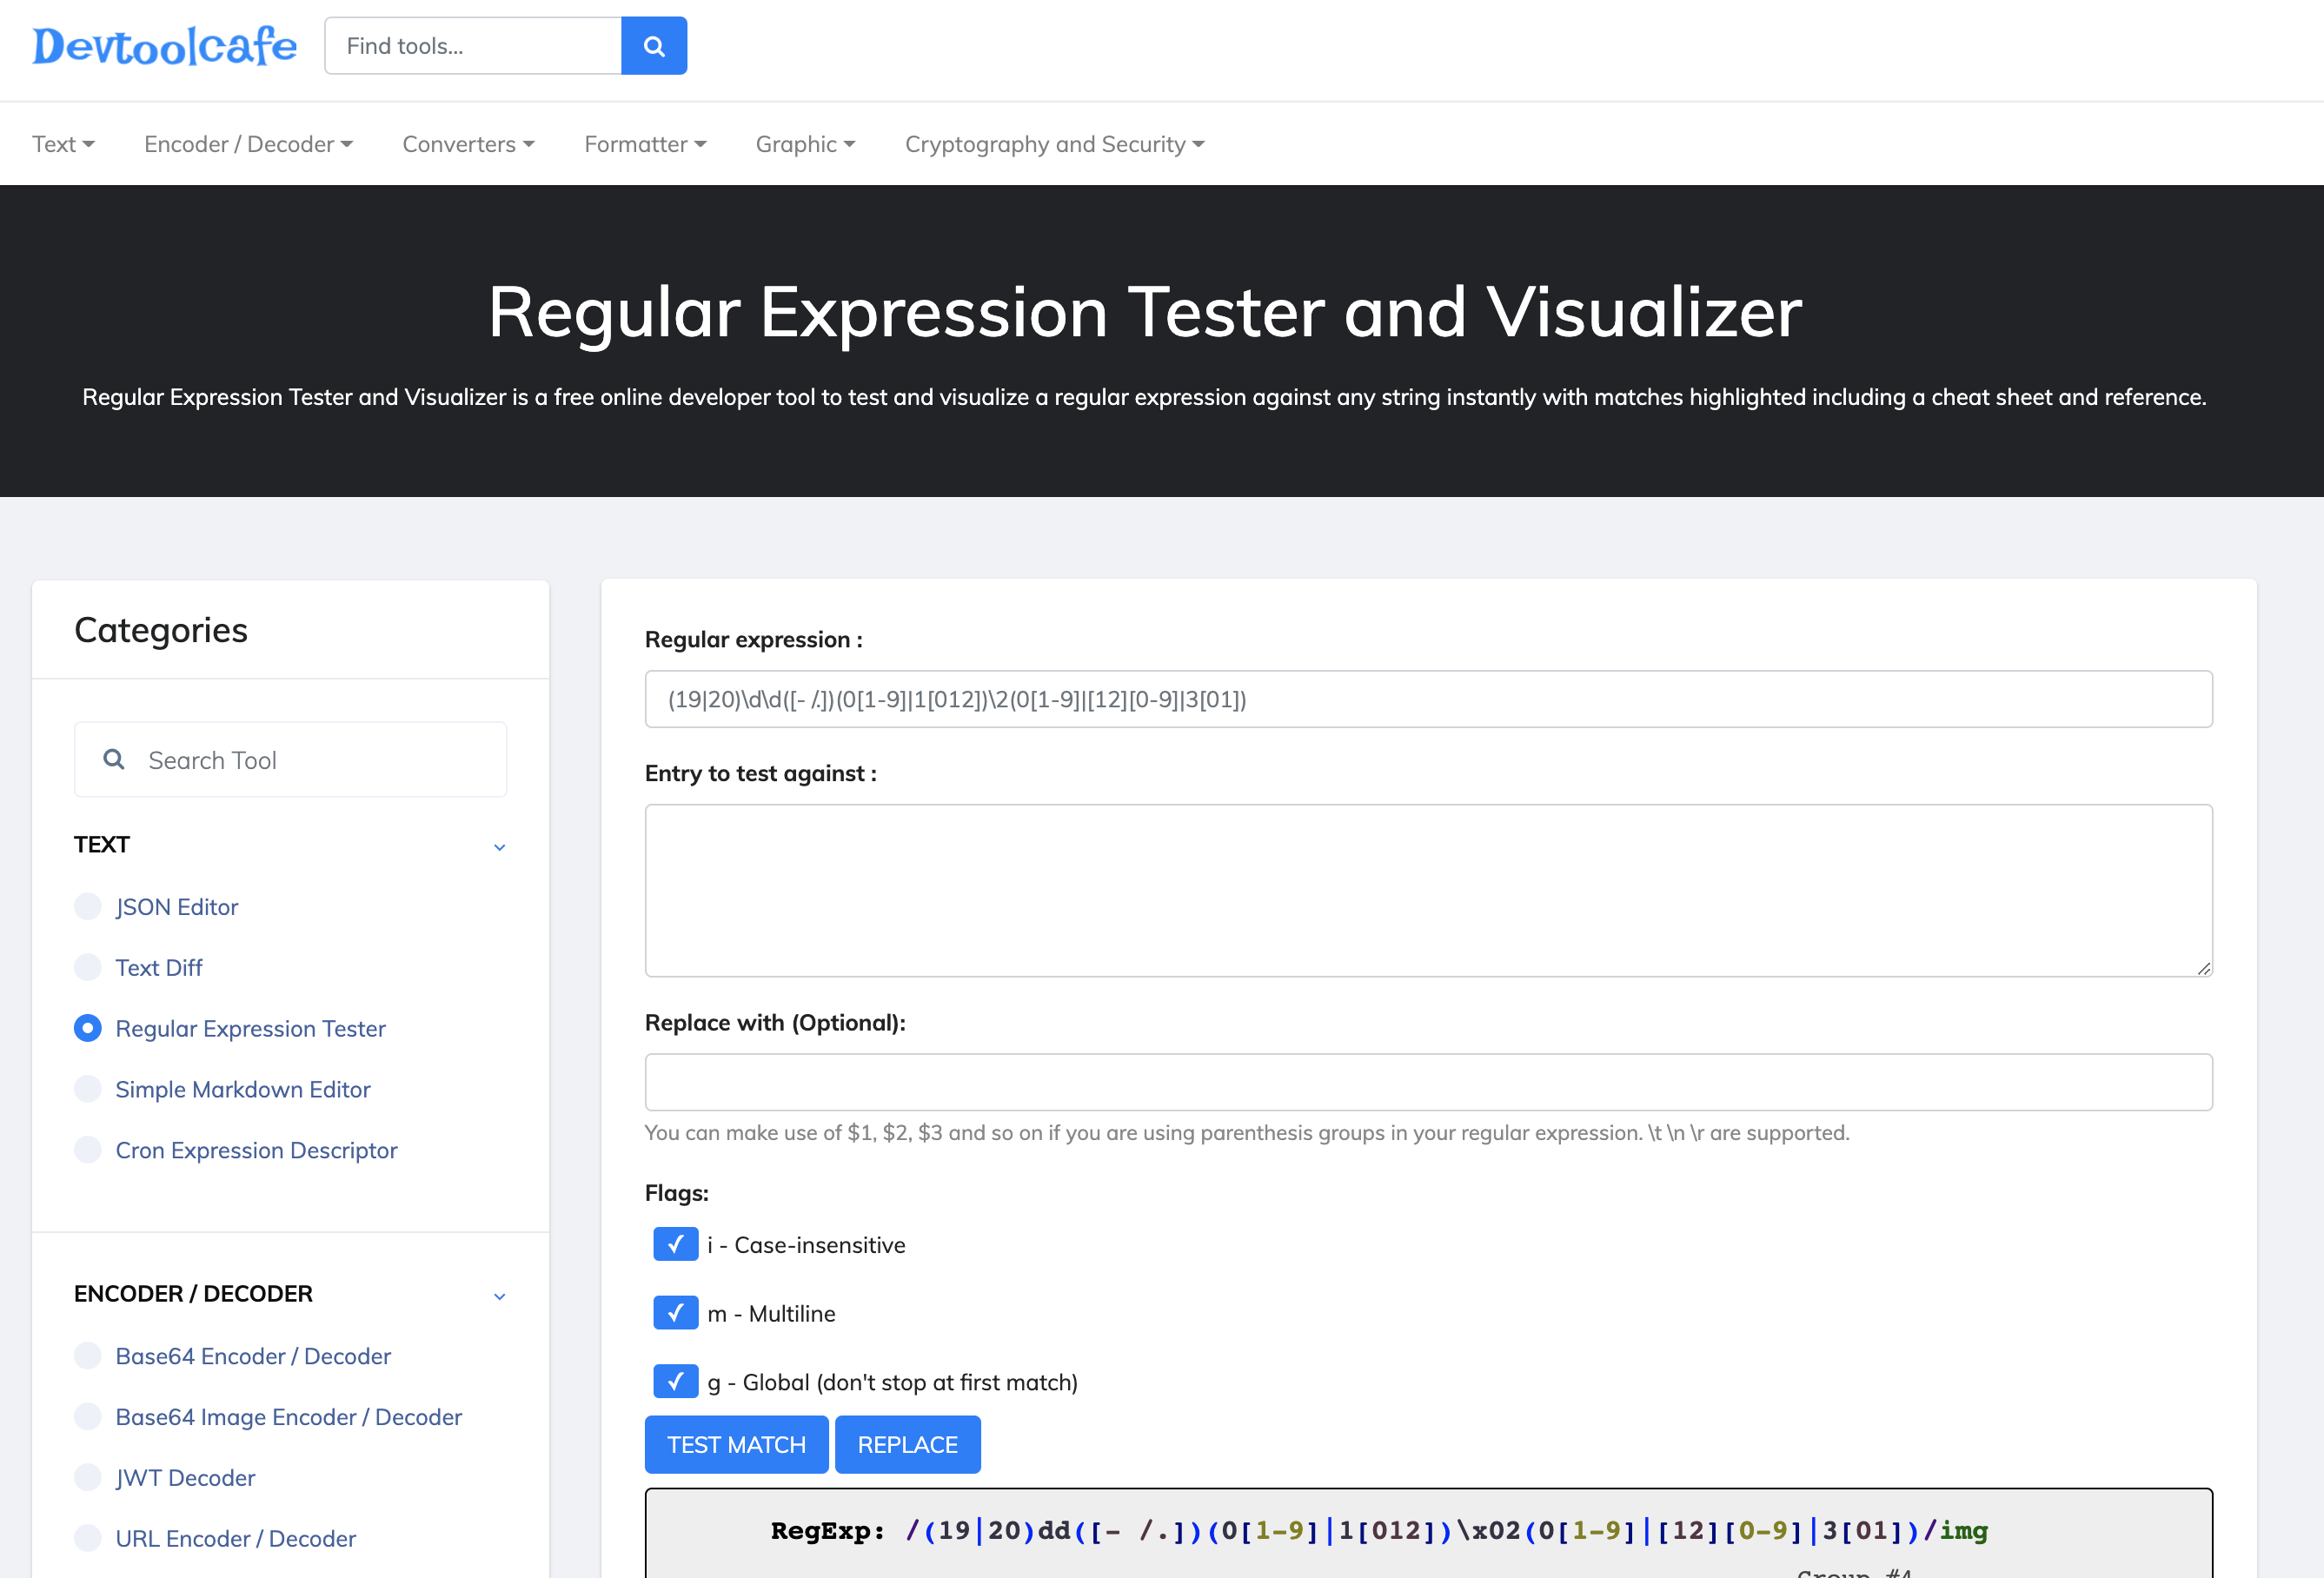Click the textarea resize handle corner

(2204, 968)
